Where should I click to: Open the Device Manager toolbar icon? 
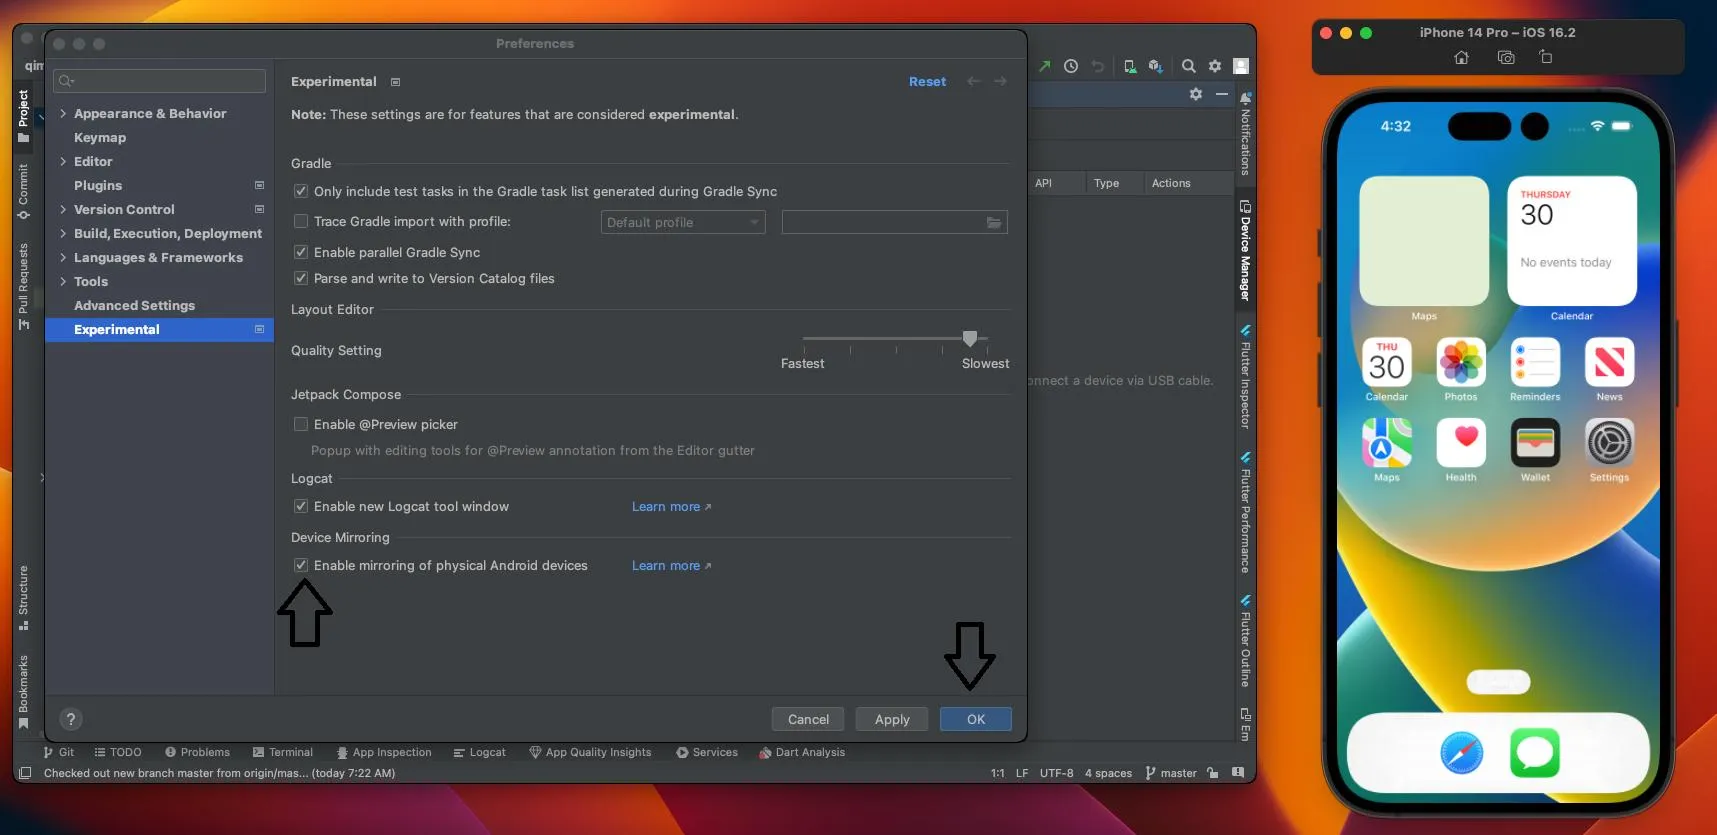click(1130, 66)
